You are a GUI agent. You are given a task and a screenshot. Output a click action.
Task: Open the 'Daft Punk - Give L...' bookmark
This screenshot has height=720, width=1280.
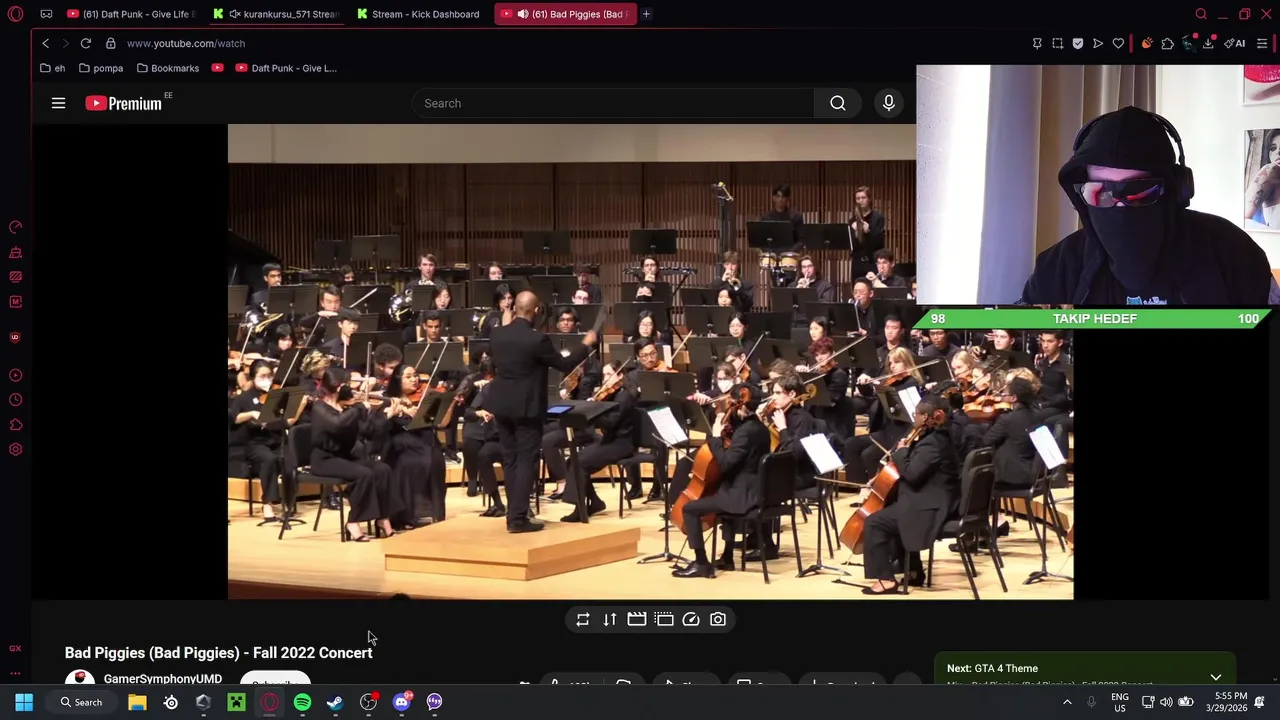(x=286, y=68)
